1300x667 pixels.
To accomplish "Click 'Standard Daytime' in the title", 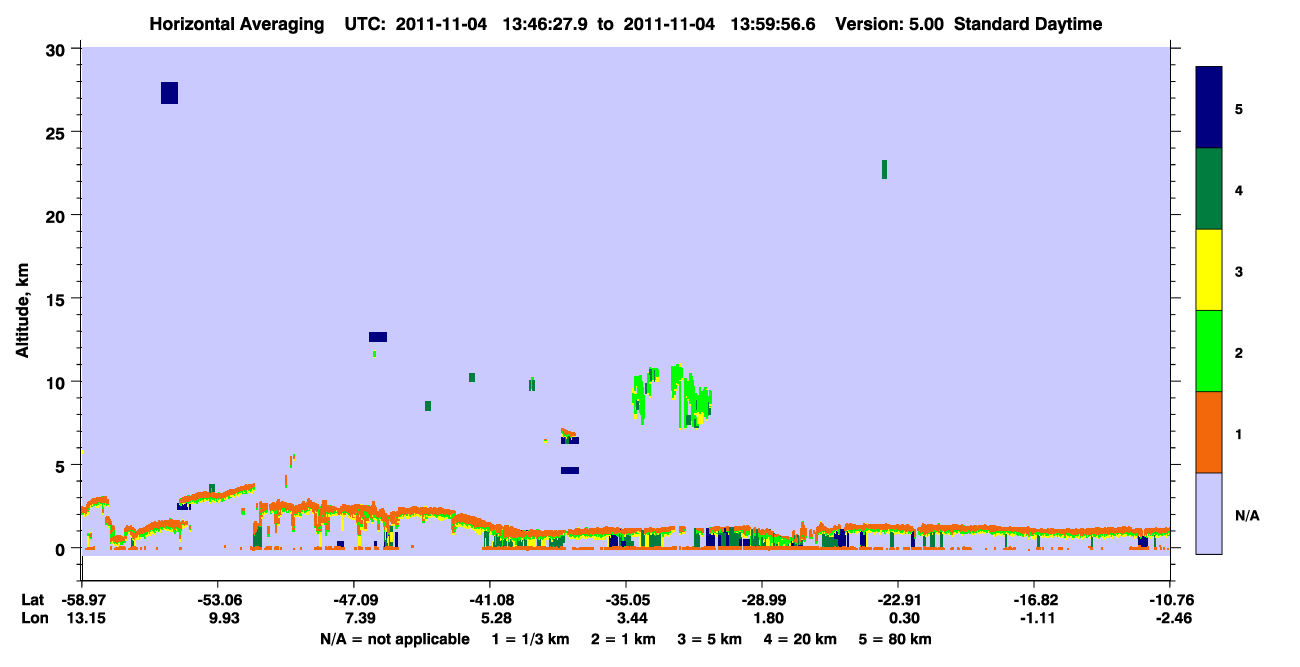I will (1028, 24).
